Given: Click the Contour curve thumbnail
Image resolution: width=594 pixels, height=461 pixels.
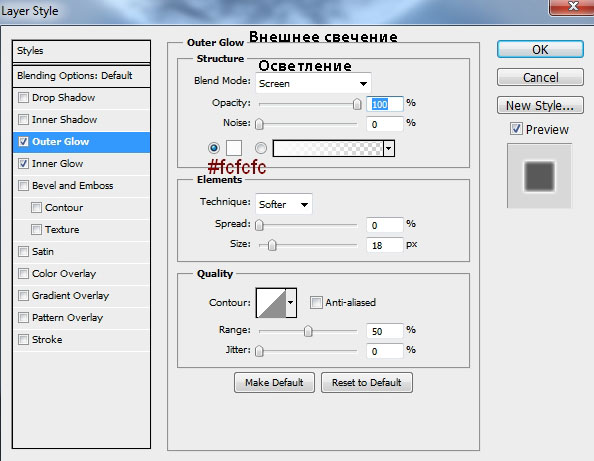Looking at the screenshot, I should point(271,303).
